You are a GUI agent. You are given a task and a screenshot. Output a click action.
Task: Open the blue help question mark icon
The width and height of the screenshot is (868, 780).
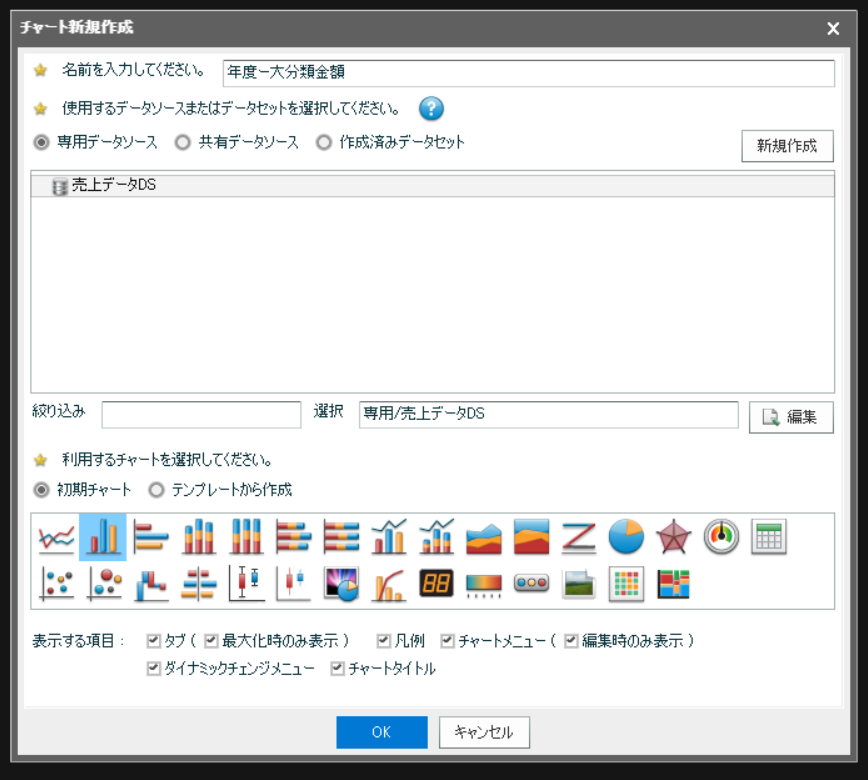431,108
